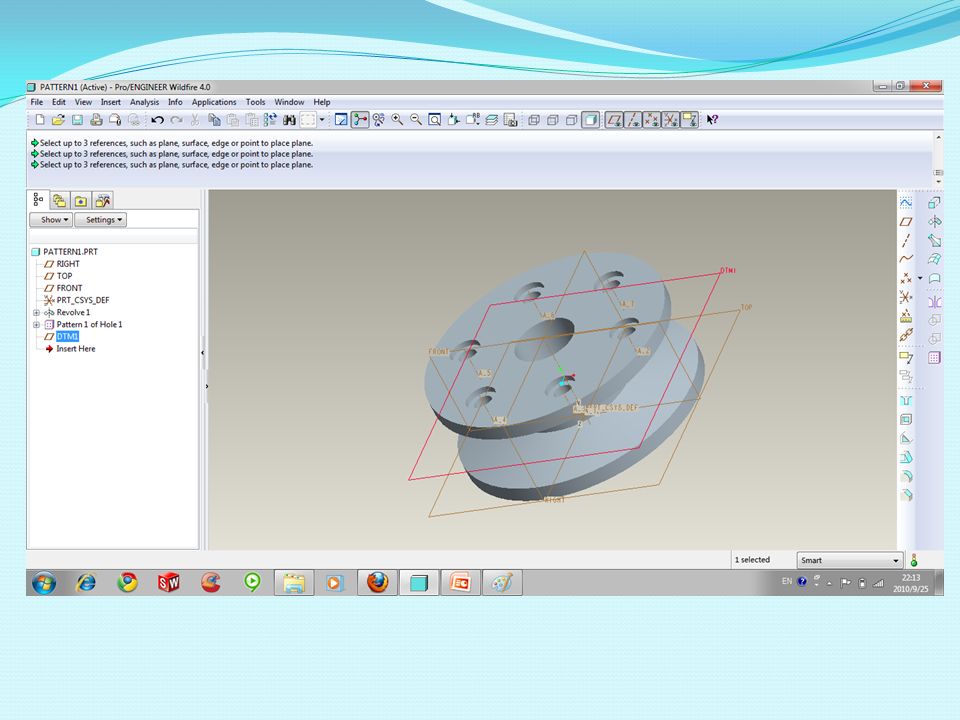Click the What's This help cursor icon
The height and width of the screenshot is (720, 960).
712,120
